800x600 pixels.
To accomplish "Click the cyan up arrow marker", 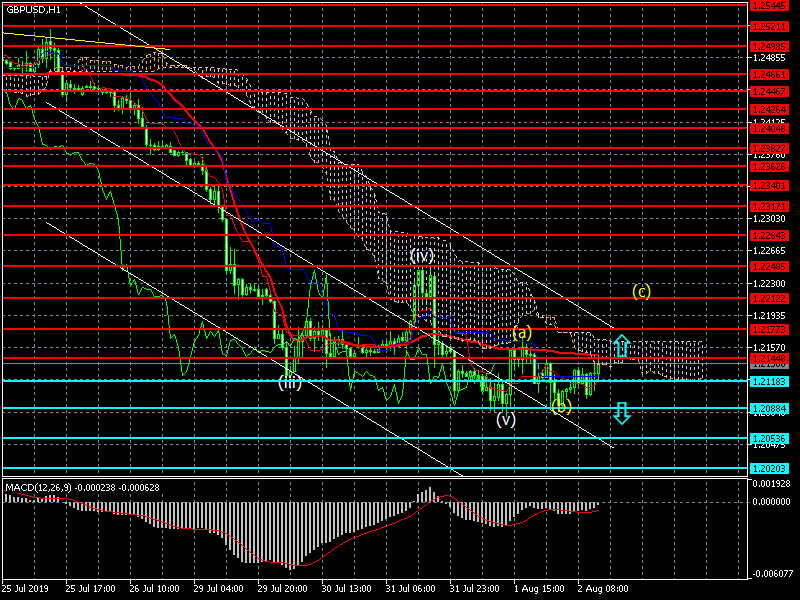I will click(621, 346).
